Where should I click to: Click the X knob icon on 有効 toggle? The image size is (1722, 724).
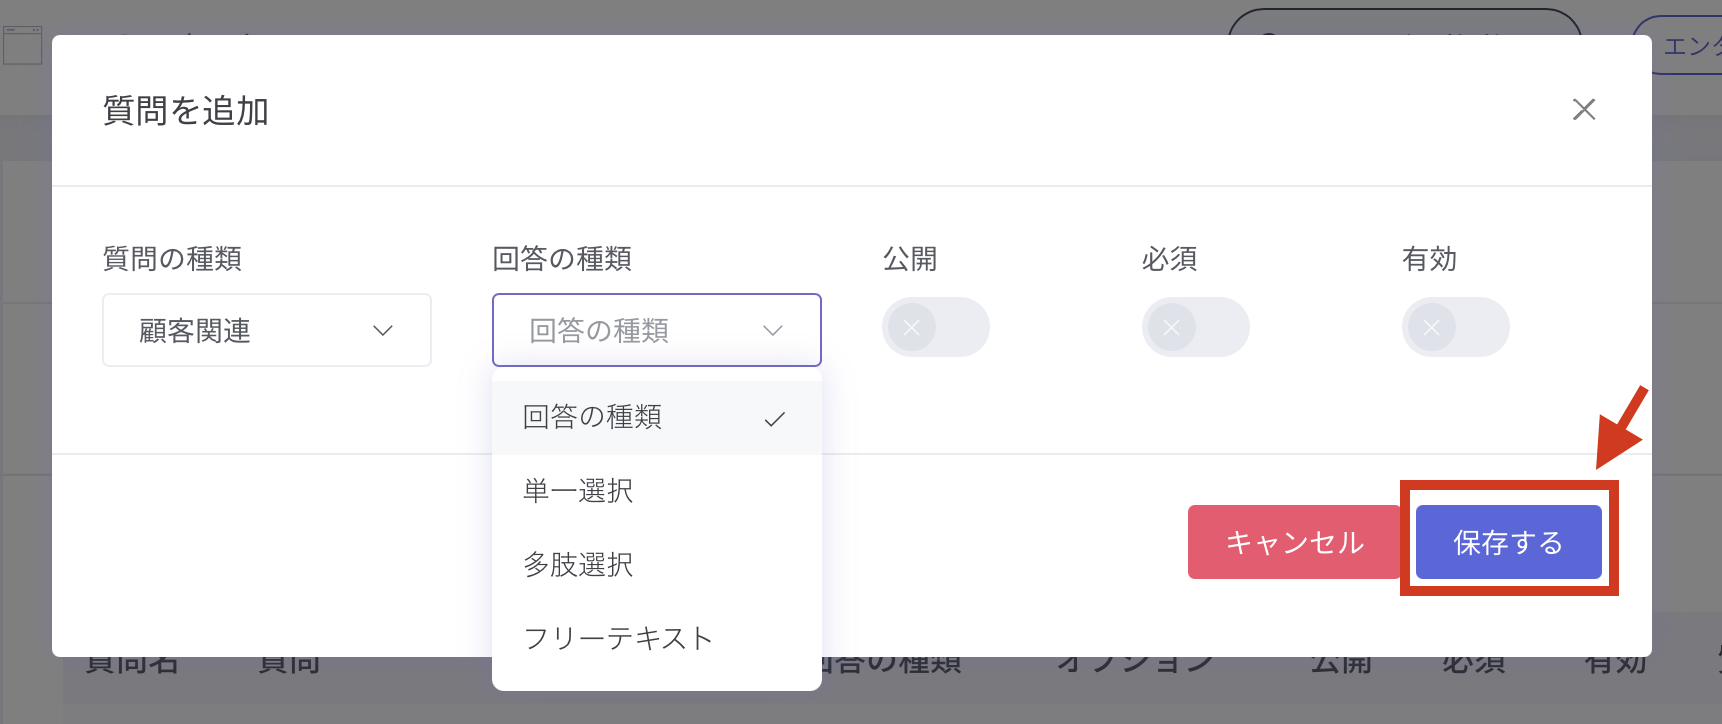1432,327
